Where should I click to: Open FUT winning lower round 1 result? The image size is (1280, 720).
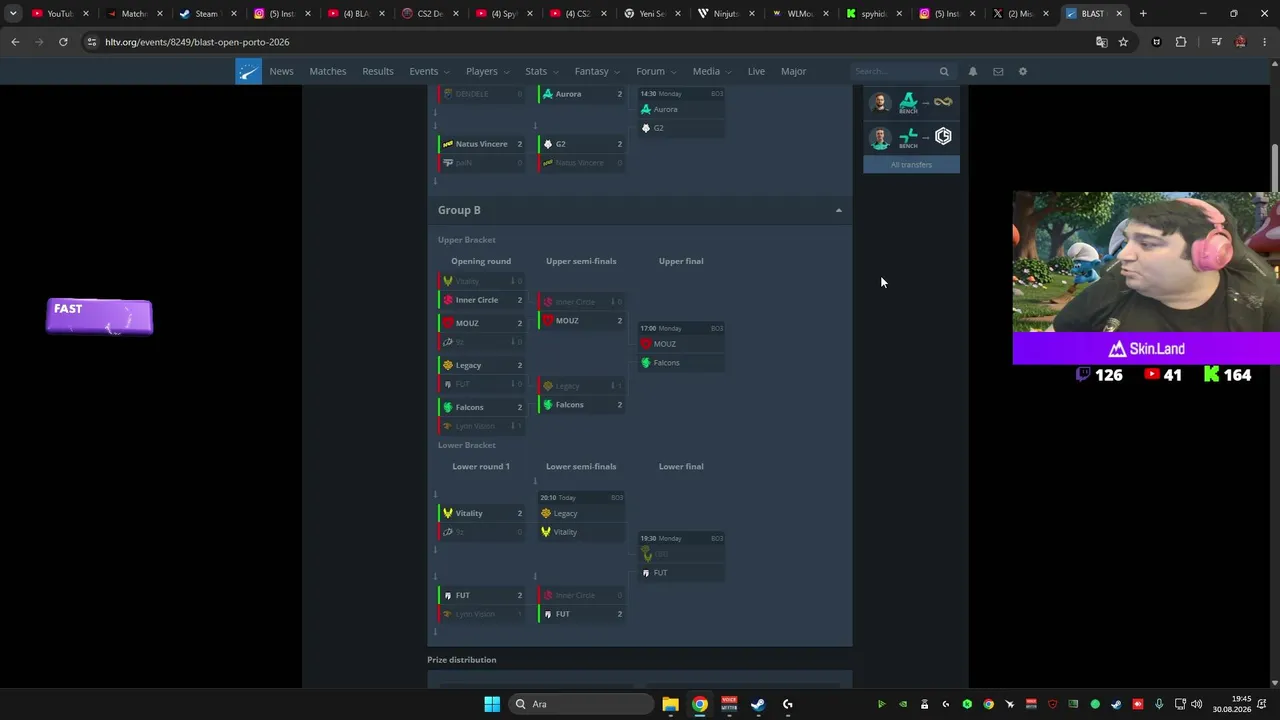tap(482, 595)
